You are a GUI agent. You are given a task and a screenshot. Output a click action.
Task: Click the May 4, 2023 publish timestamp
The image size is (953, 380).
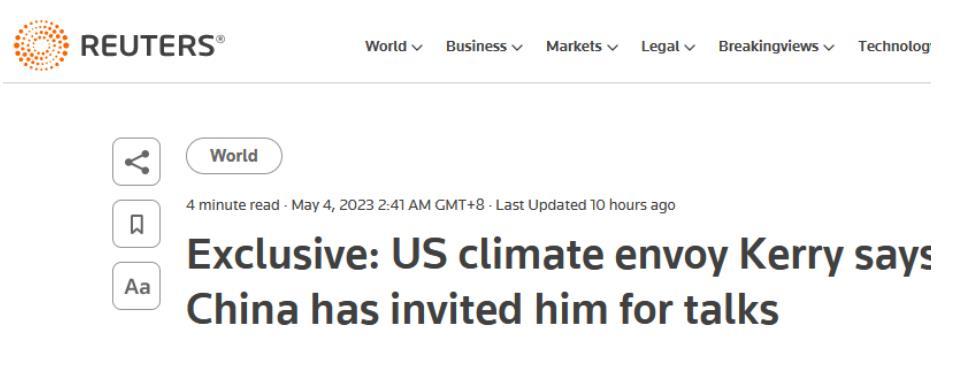click(388, 205)
